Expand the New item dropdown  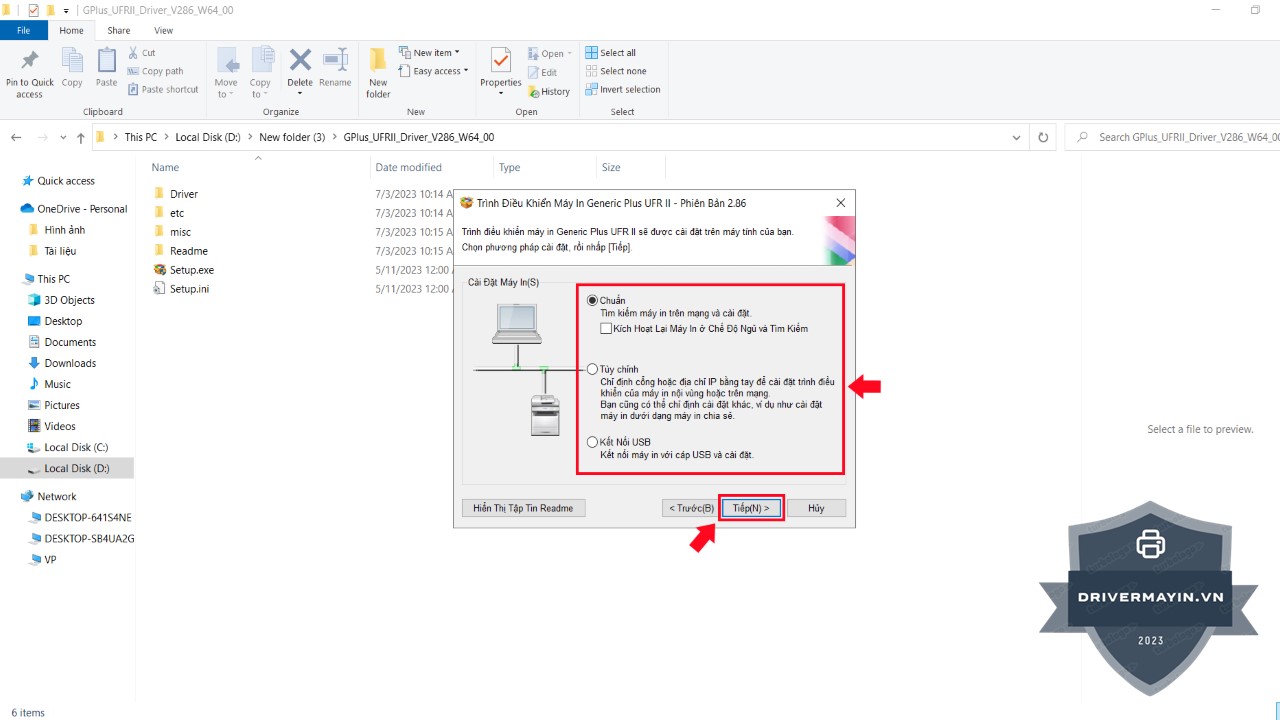[430, 53]
